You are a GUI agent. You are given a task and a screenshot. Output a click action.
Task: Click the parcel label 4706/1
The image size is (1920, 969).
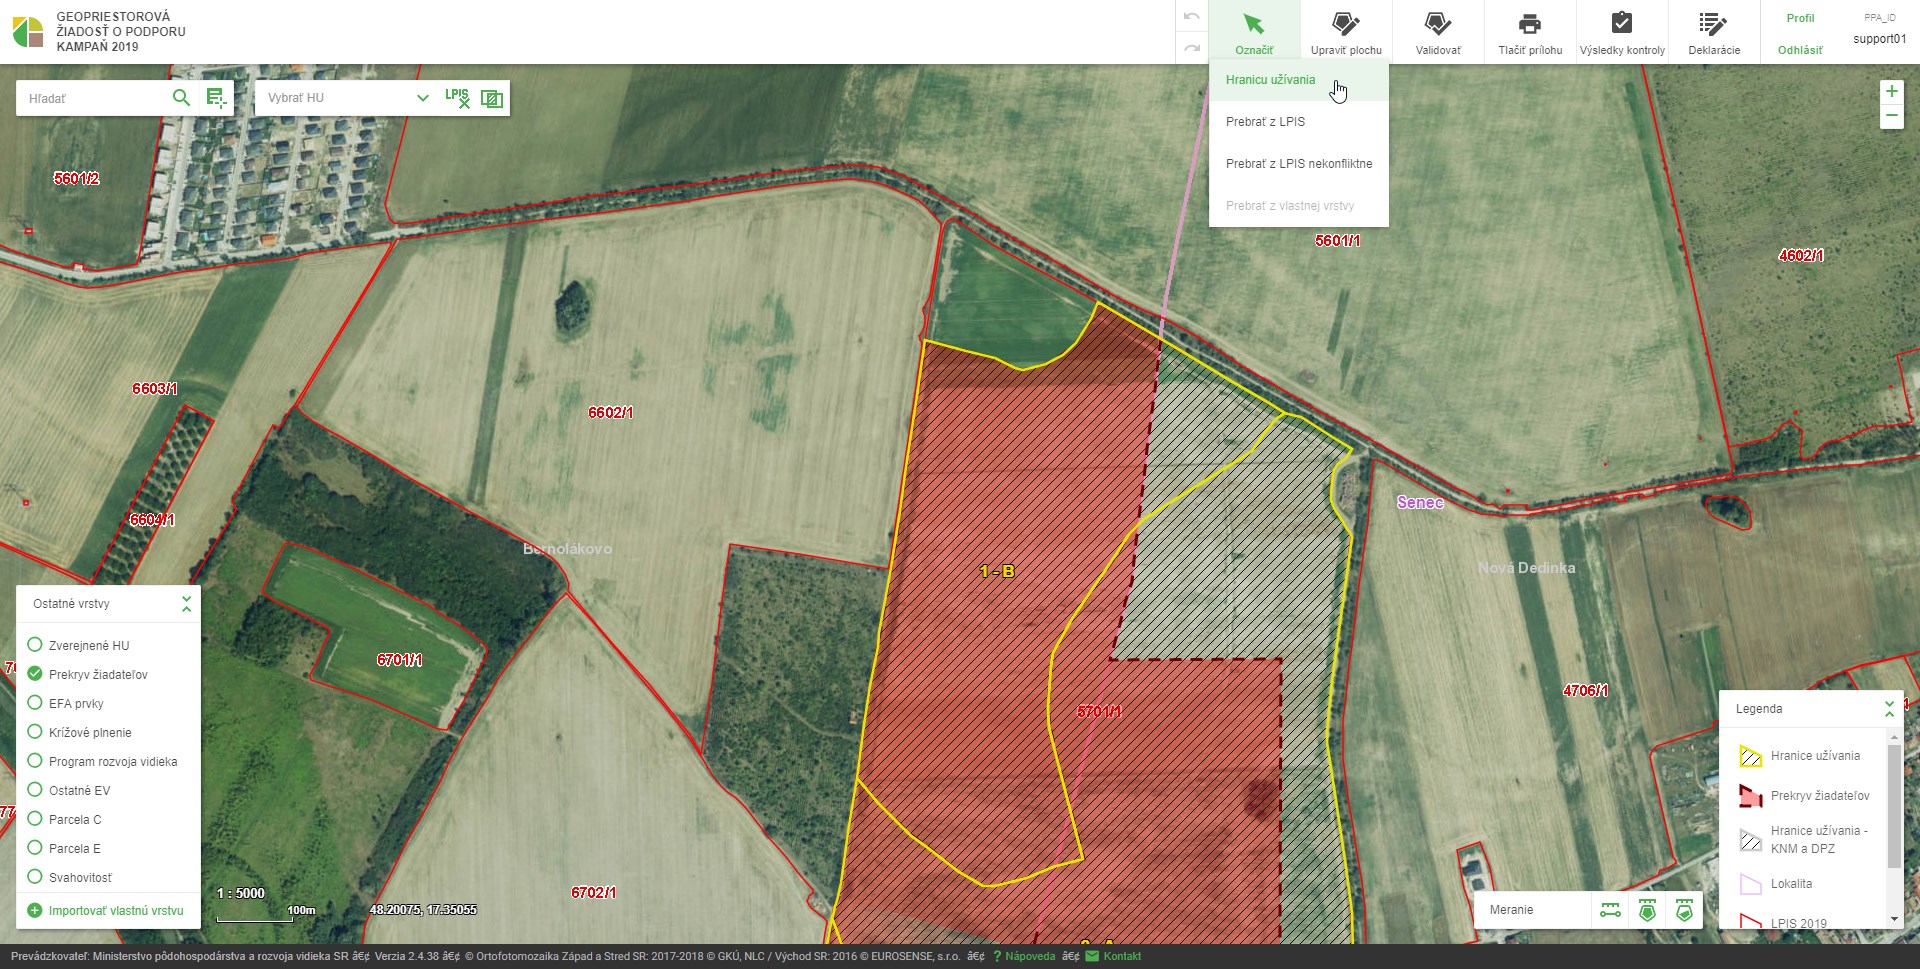1585,691
